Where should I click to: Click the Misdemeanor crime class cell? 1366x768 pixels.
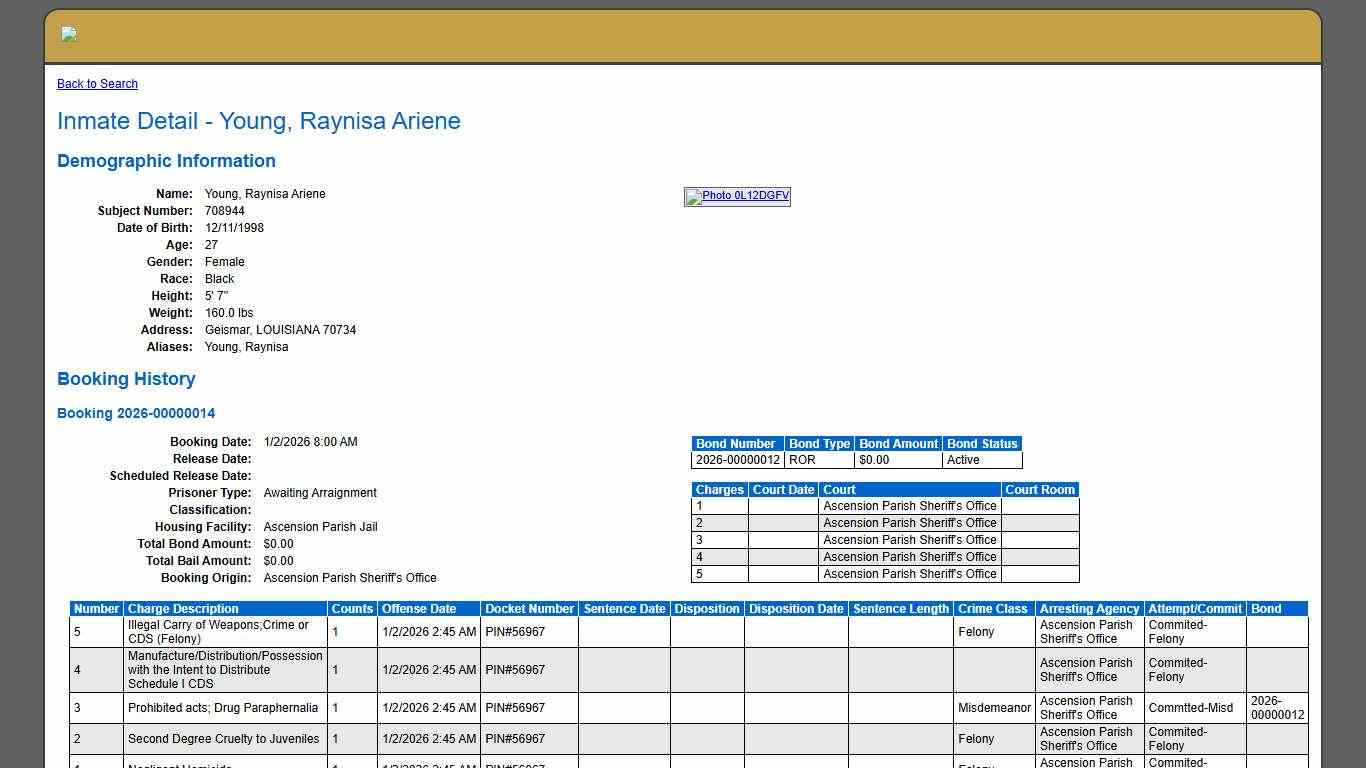(x=994, y=708)
